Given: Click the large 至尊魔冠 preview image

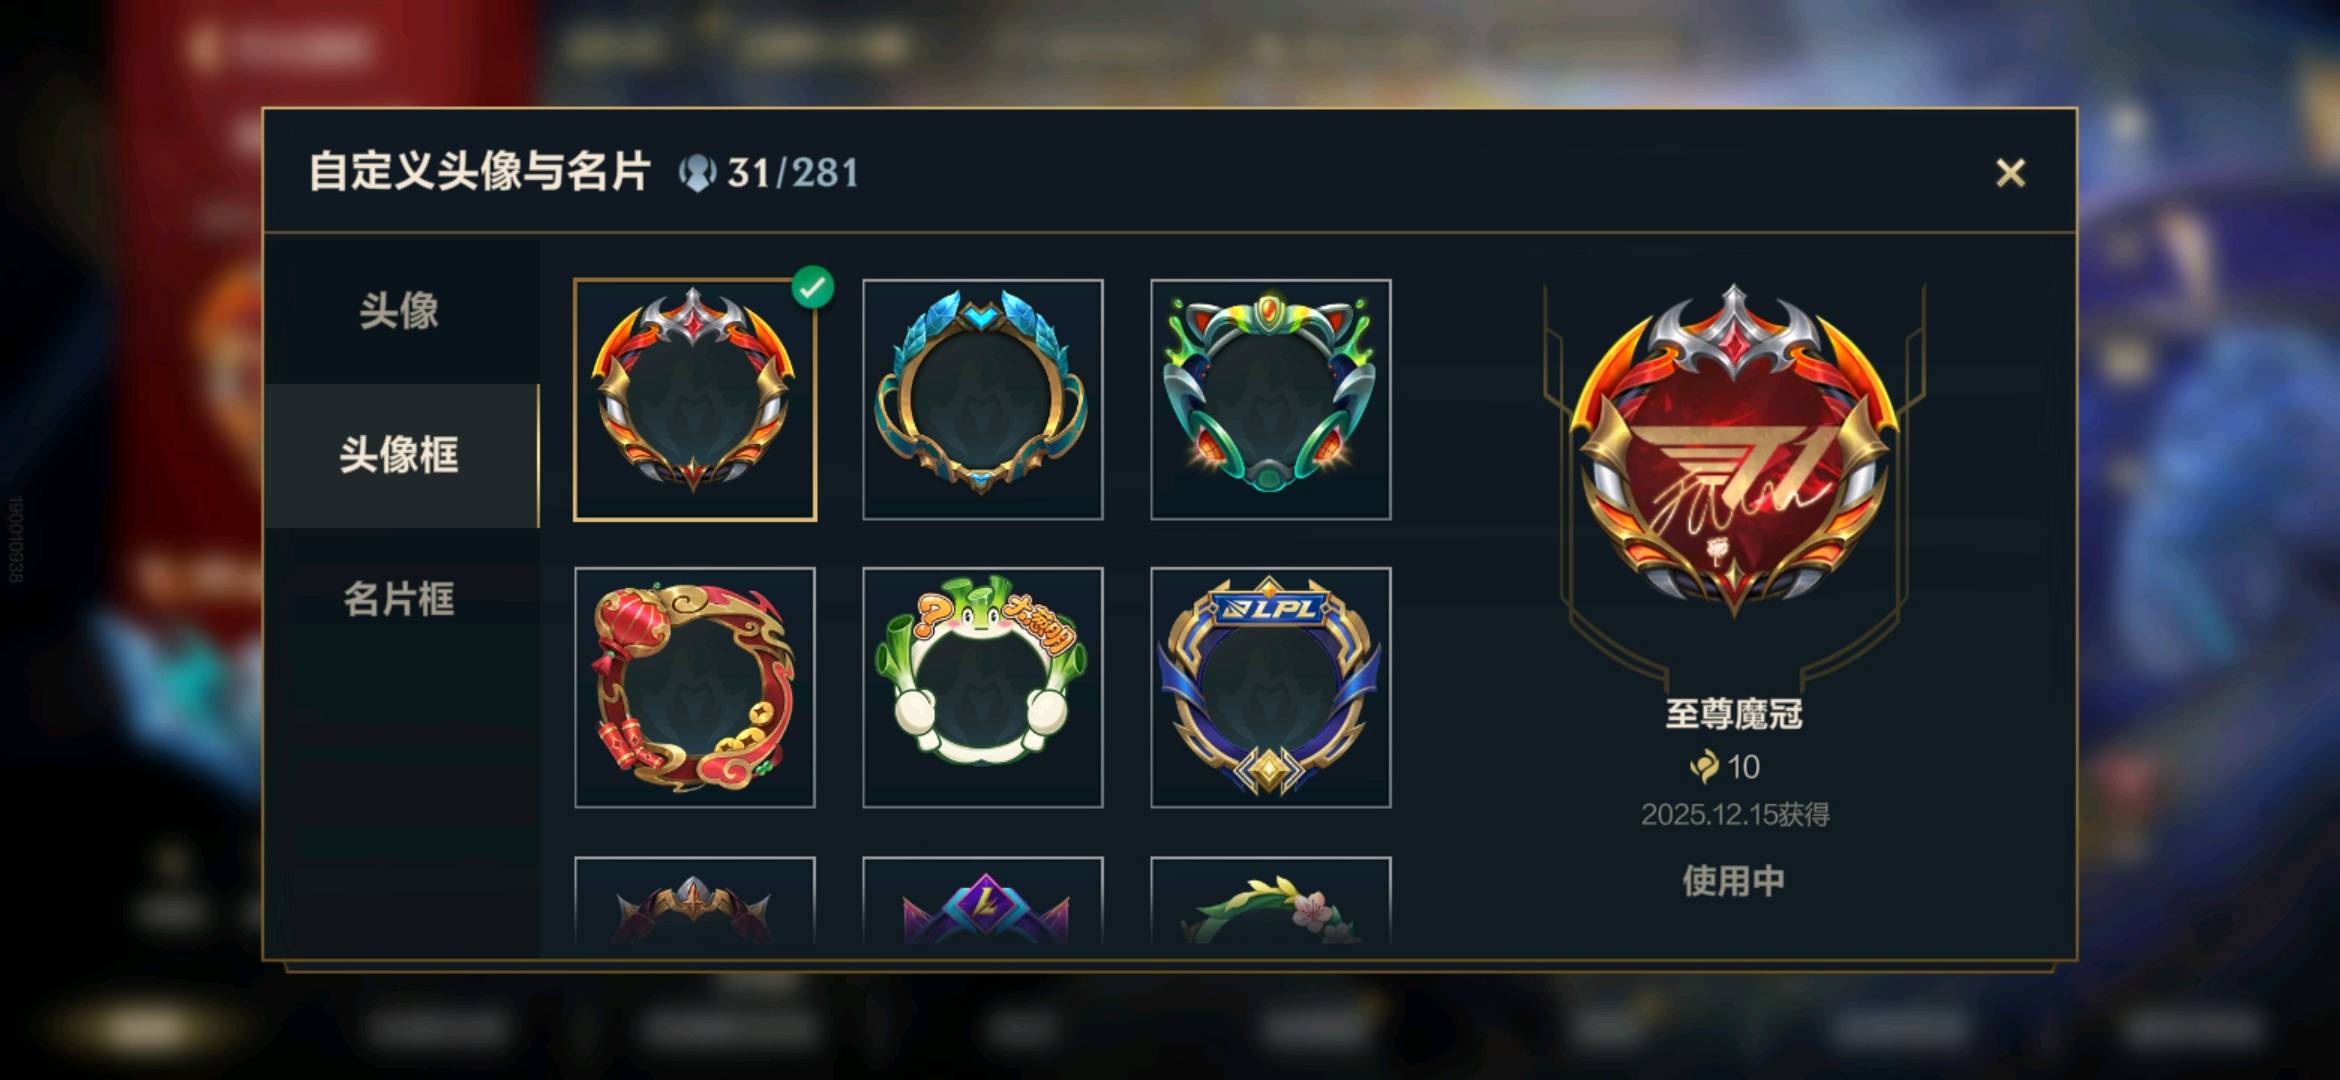Looking at the screenshot, I should (x=1734, y=450).
